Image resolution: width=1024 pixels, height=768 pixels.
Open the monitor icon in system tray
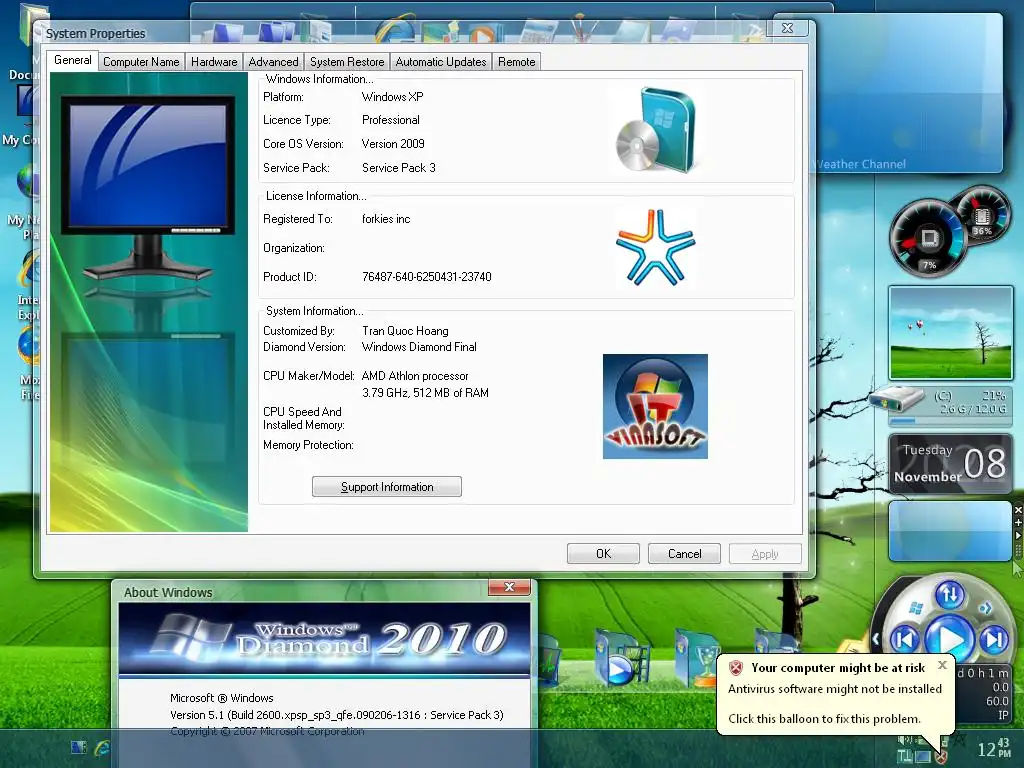pyautogui.click(x=922, y=756)
